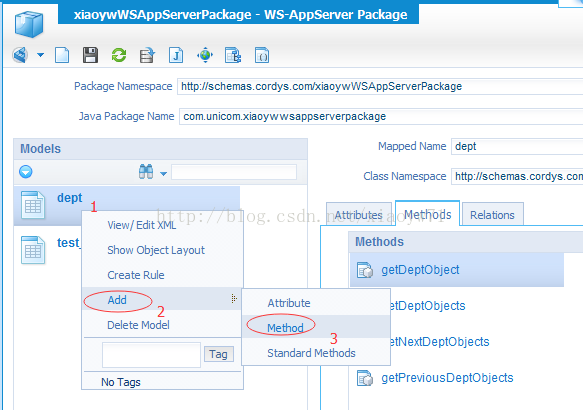Click the back arrow toolbar icon
This screenshot has height=410, width=583.
point(20,55)
